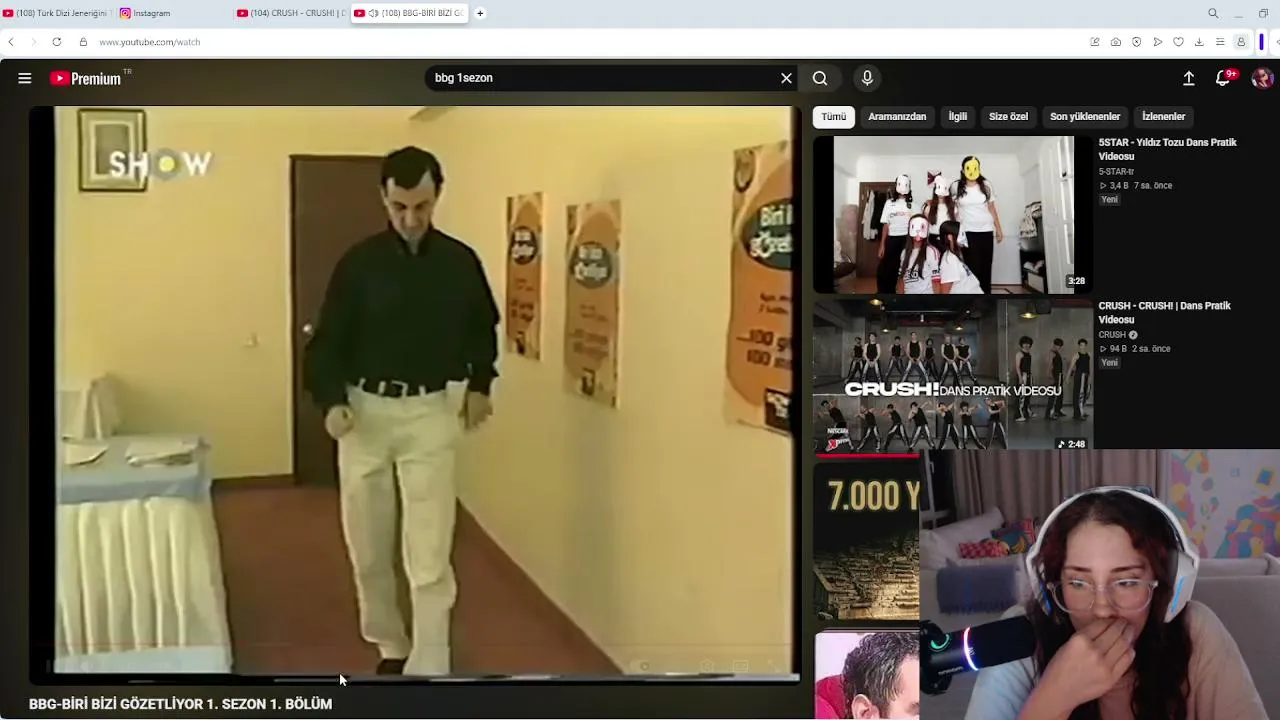Viewport: 1280px width, 720px height.
Task: Switch to the 'Türk Dizi Jeneriğini' tab
Action: (x=56, y=13)
